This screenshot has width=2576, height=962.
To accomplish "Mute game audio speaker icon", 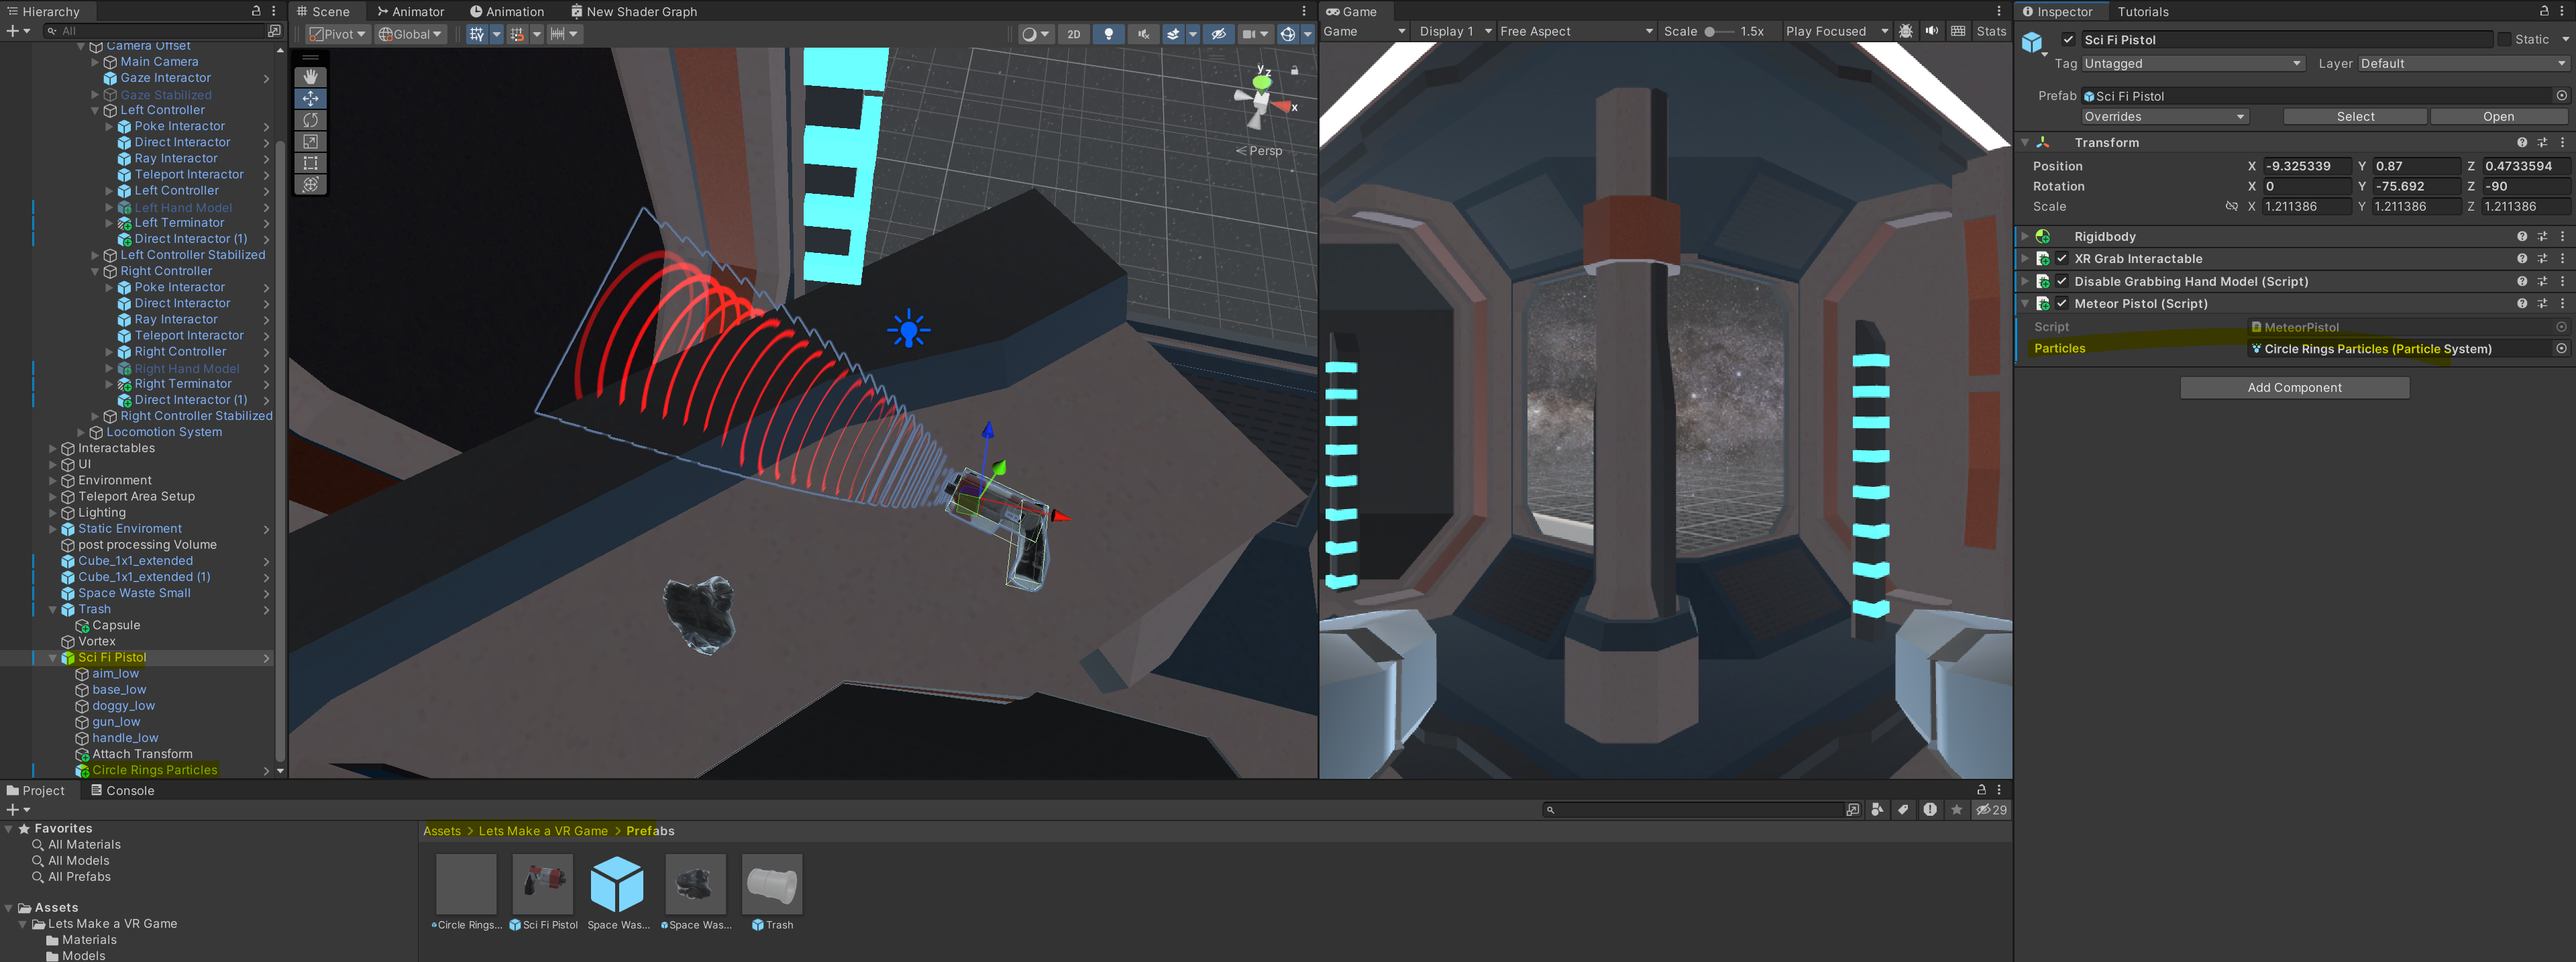I will [1931, 31].
